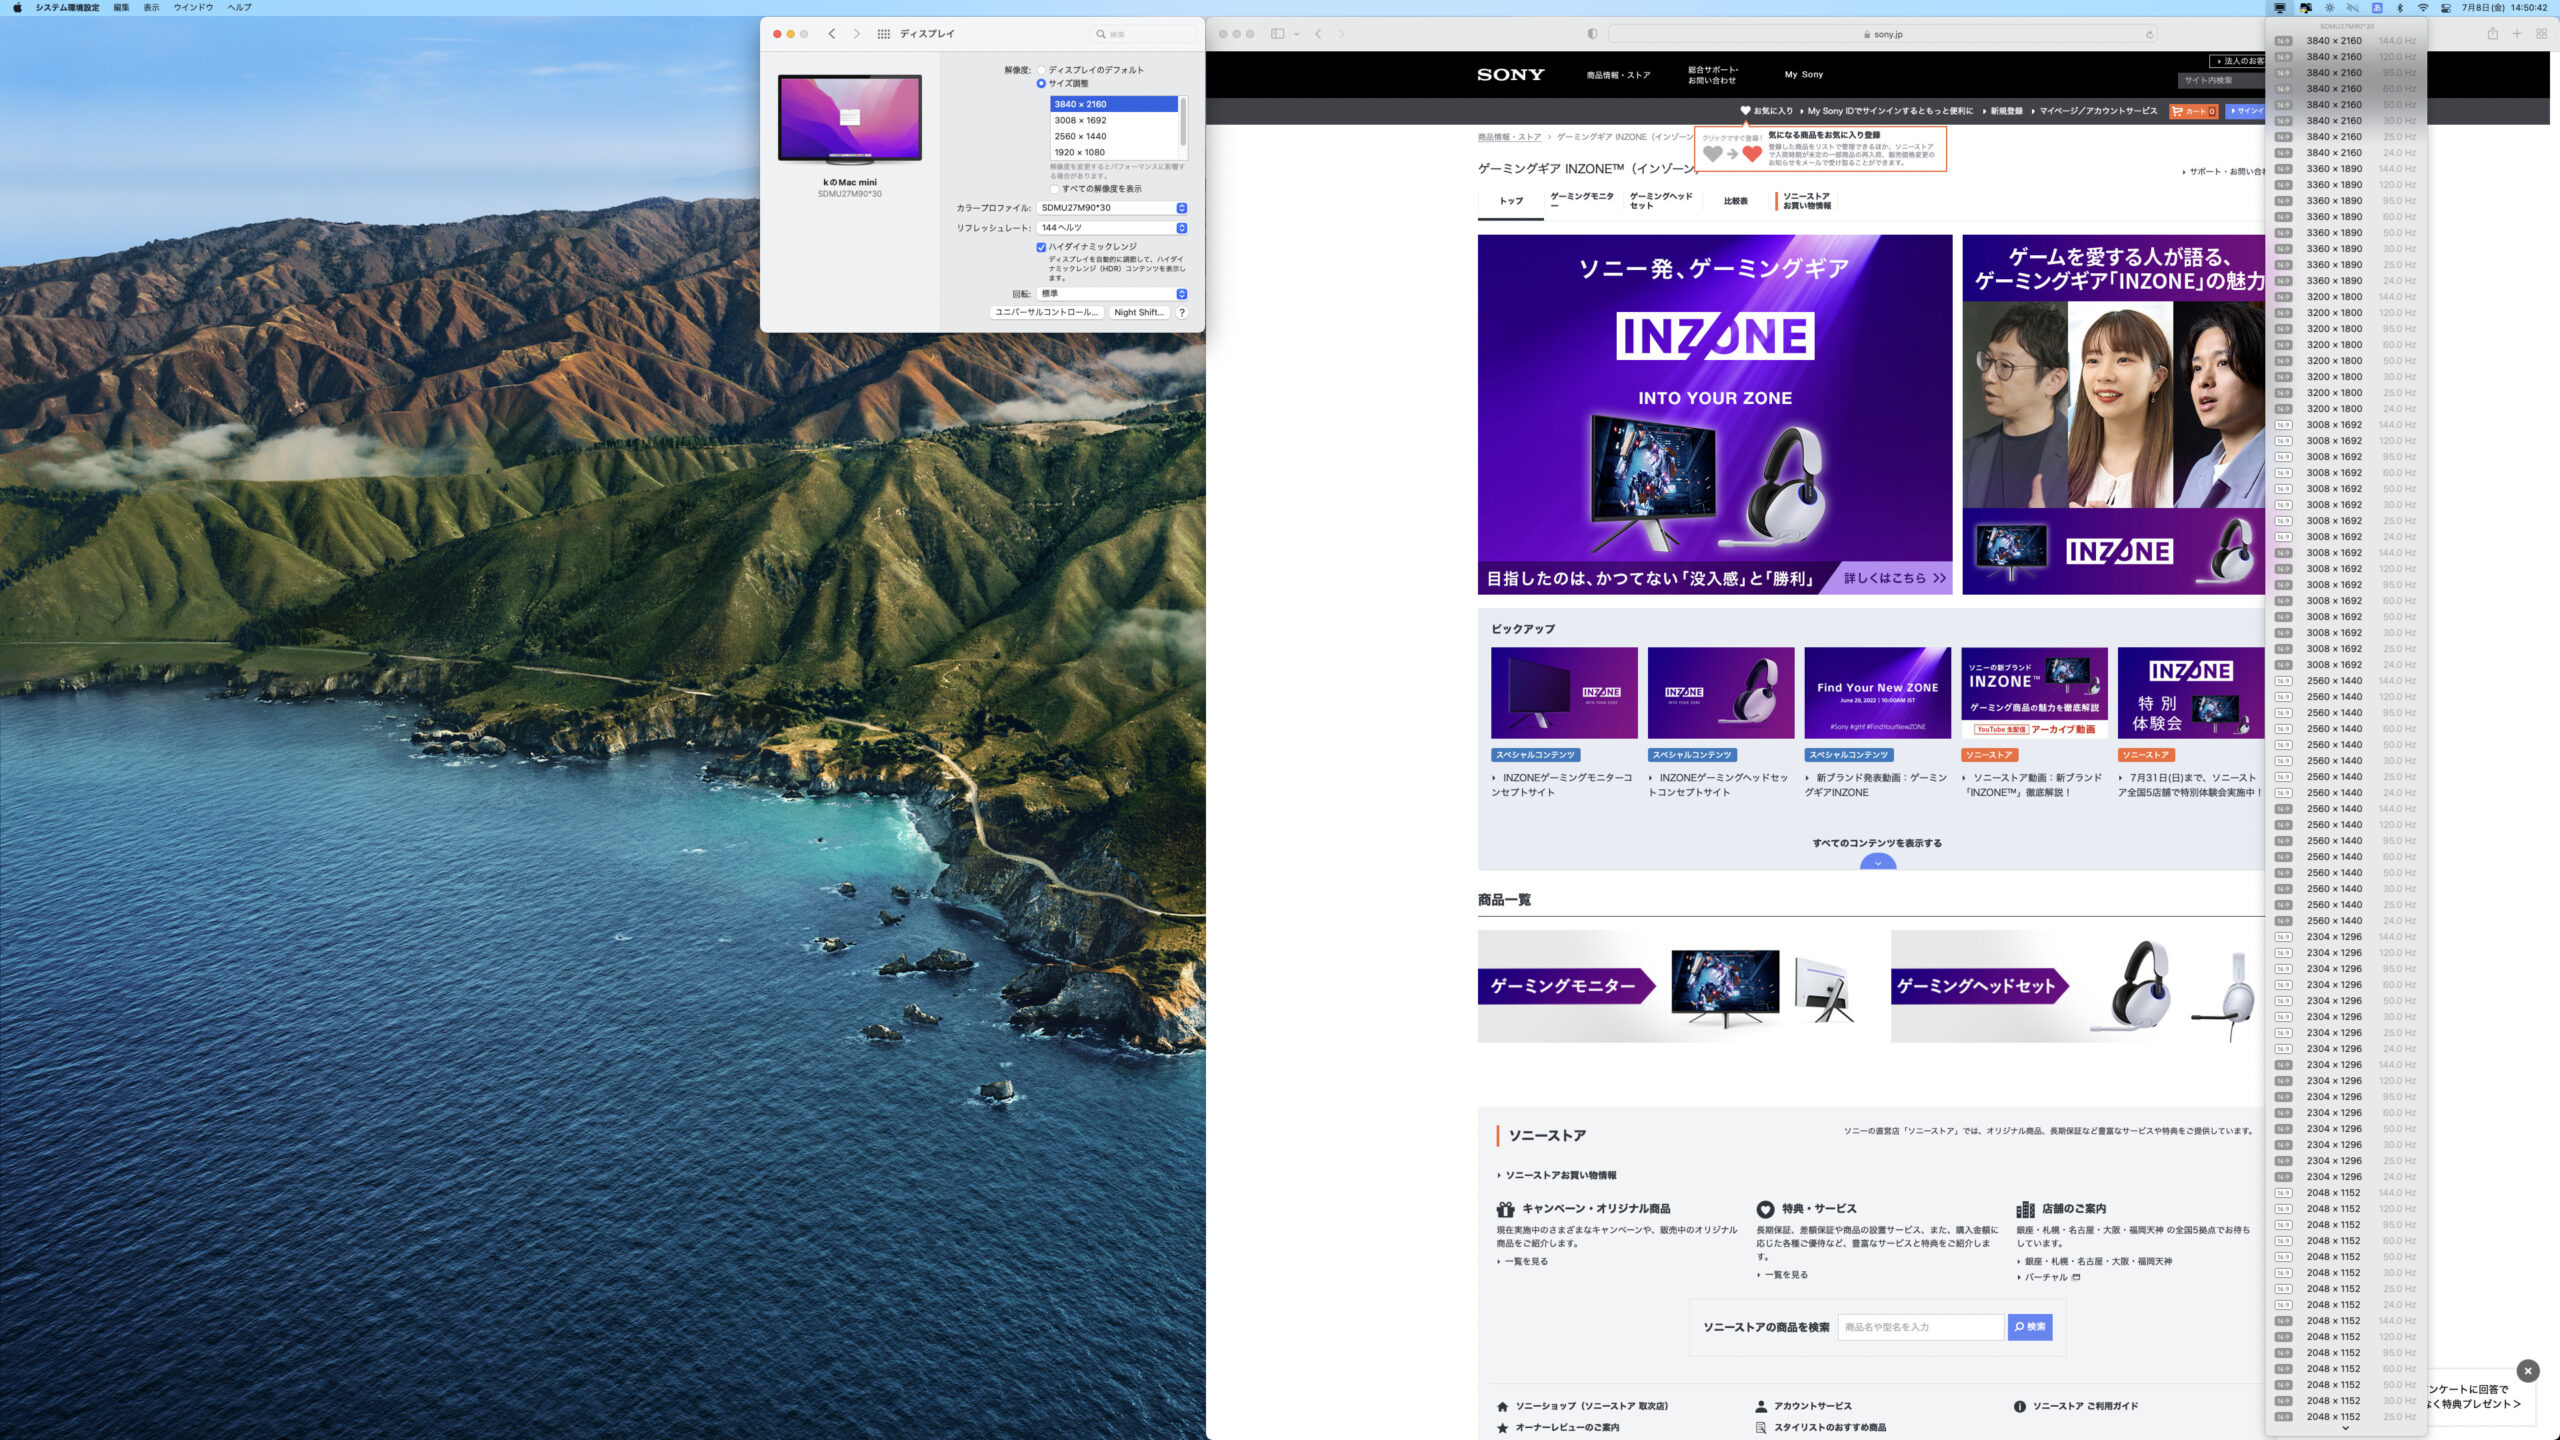This screenshot has width=2560, height=1440.
Task: Click the show-all-preferences grid icon
Action: (883, 34)
